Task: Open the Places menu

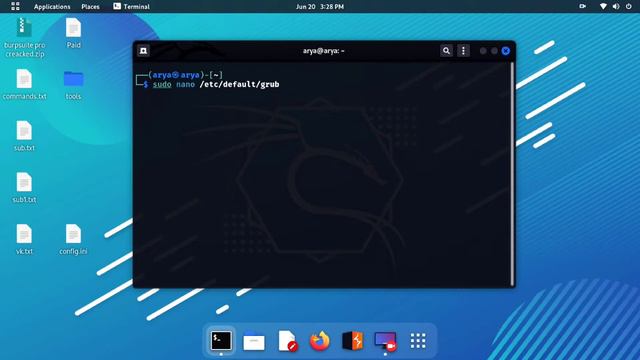Action: click(90, 7)
